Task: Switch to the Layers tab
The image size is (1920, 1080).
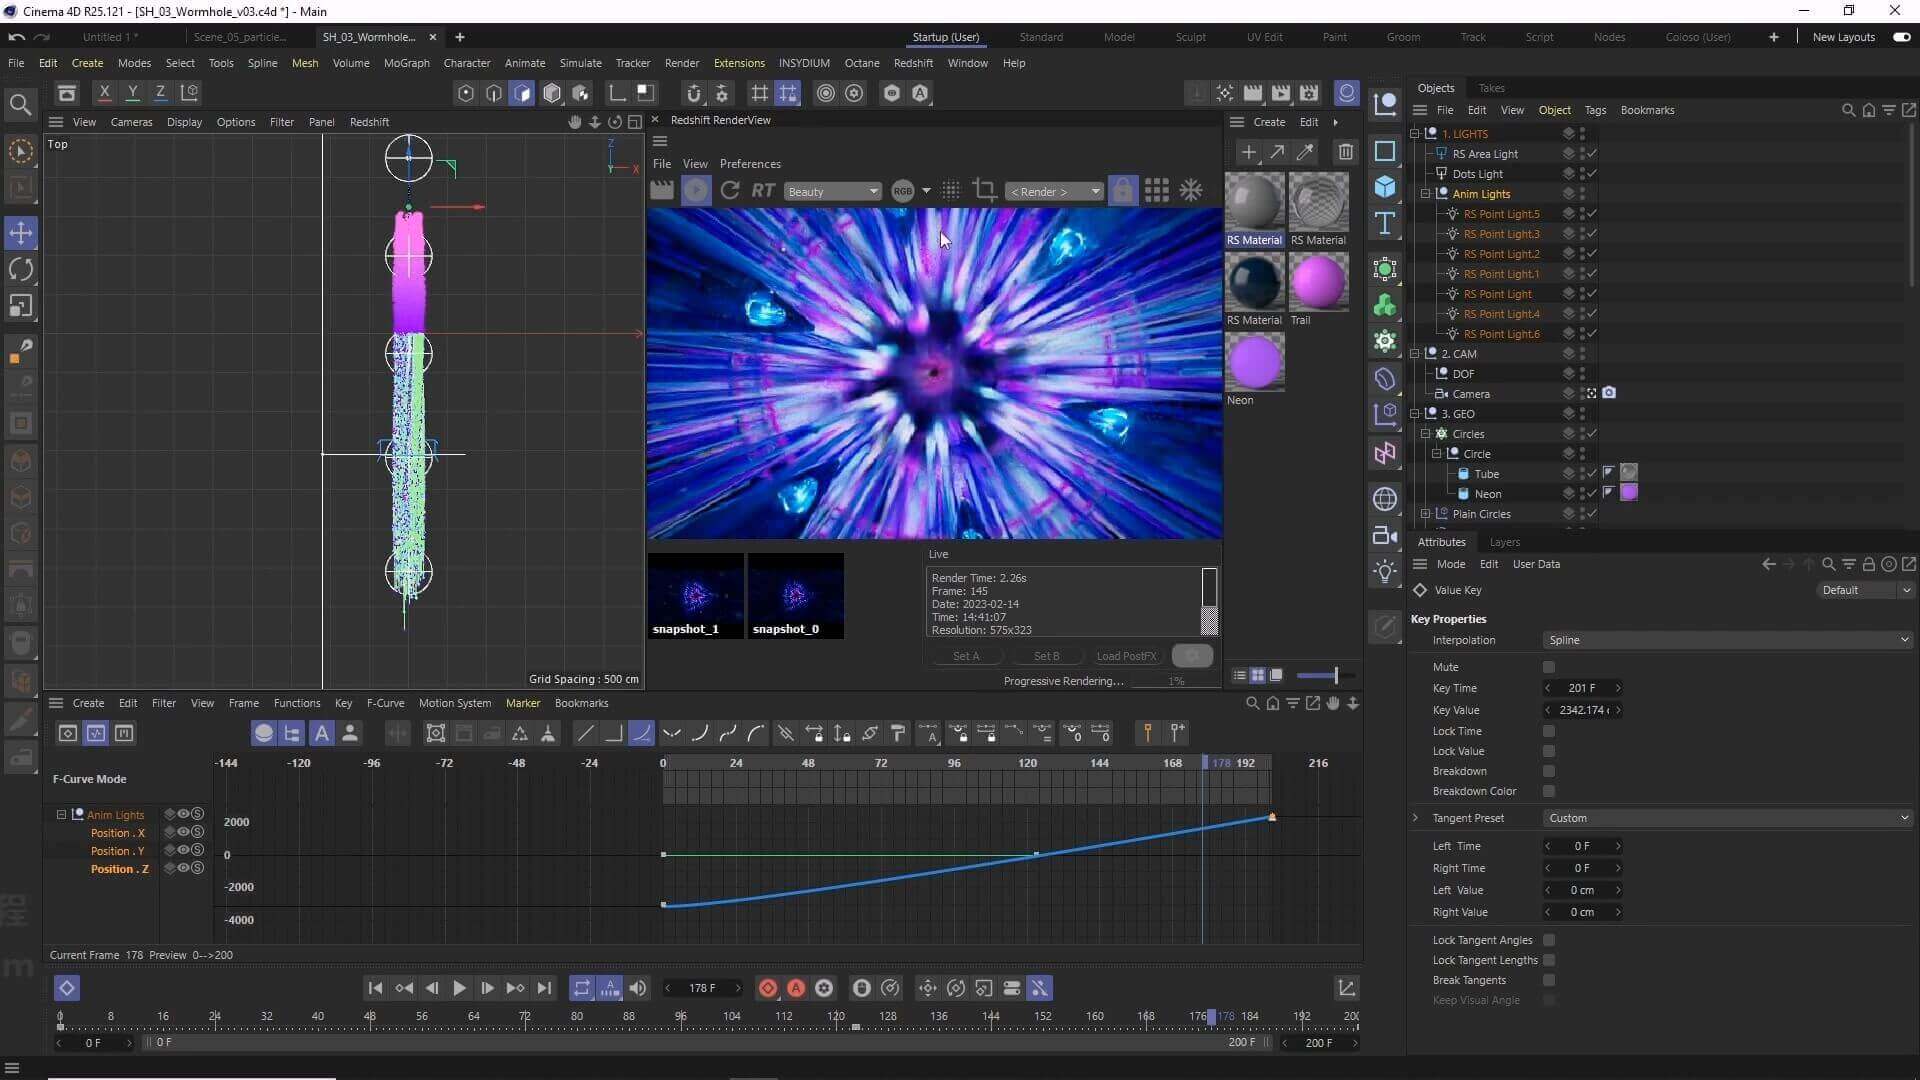Action: click(1504, 542)
